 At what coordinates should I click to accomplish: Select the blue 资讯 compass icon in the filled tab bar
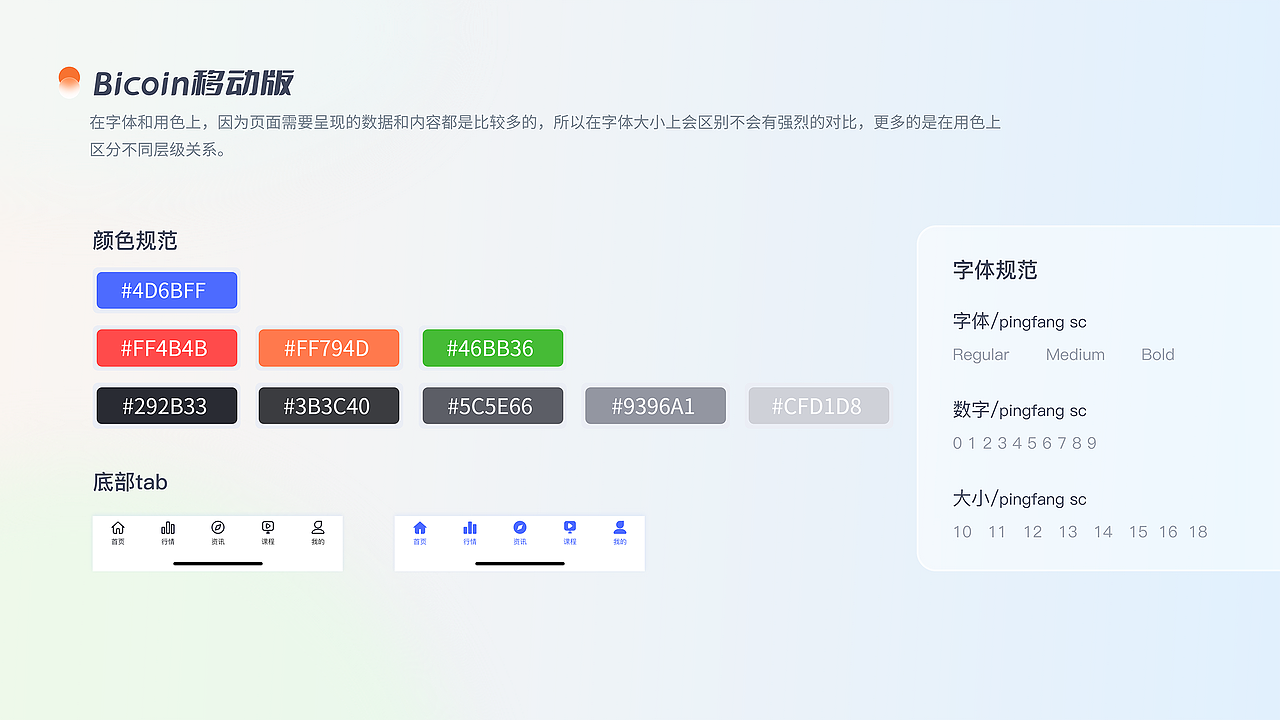click(520, 528)
